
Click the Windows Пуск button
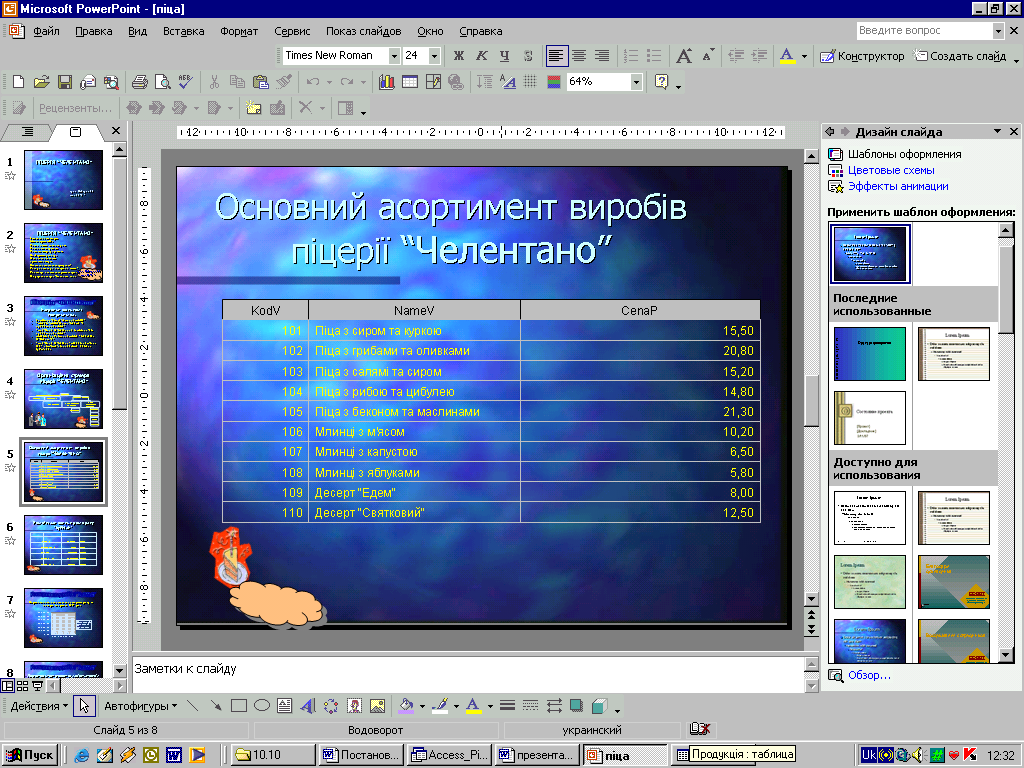[30, 755]
